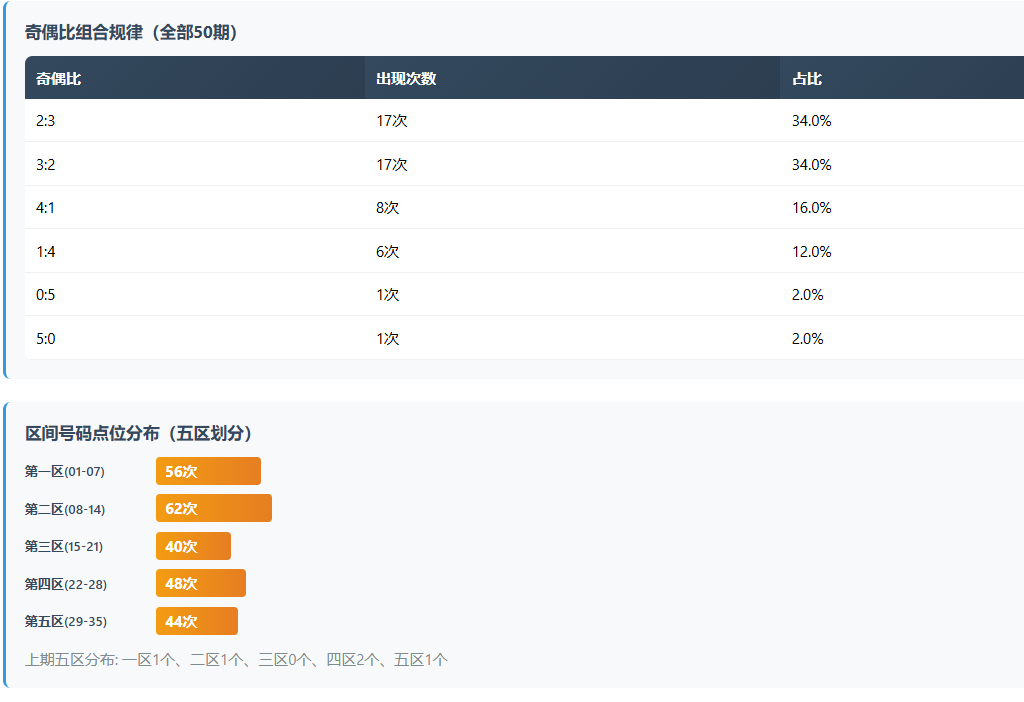
Task: Click the 占比 column header
Action: (807, 79)
